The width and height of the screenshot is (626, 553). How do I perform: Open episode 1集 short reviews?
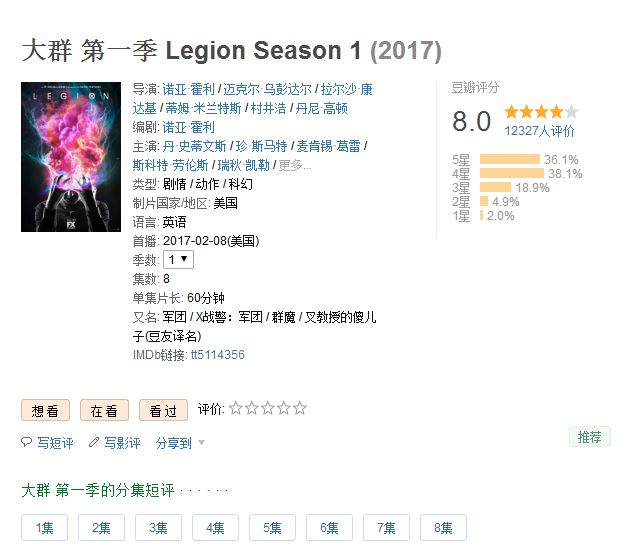45,528
